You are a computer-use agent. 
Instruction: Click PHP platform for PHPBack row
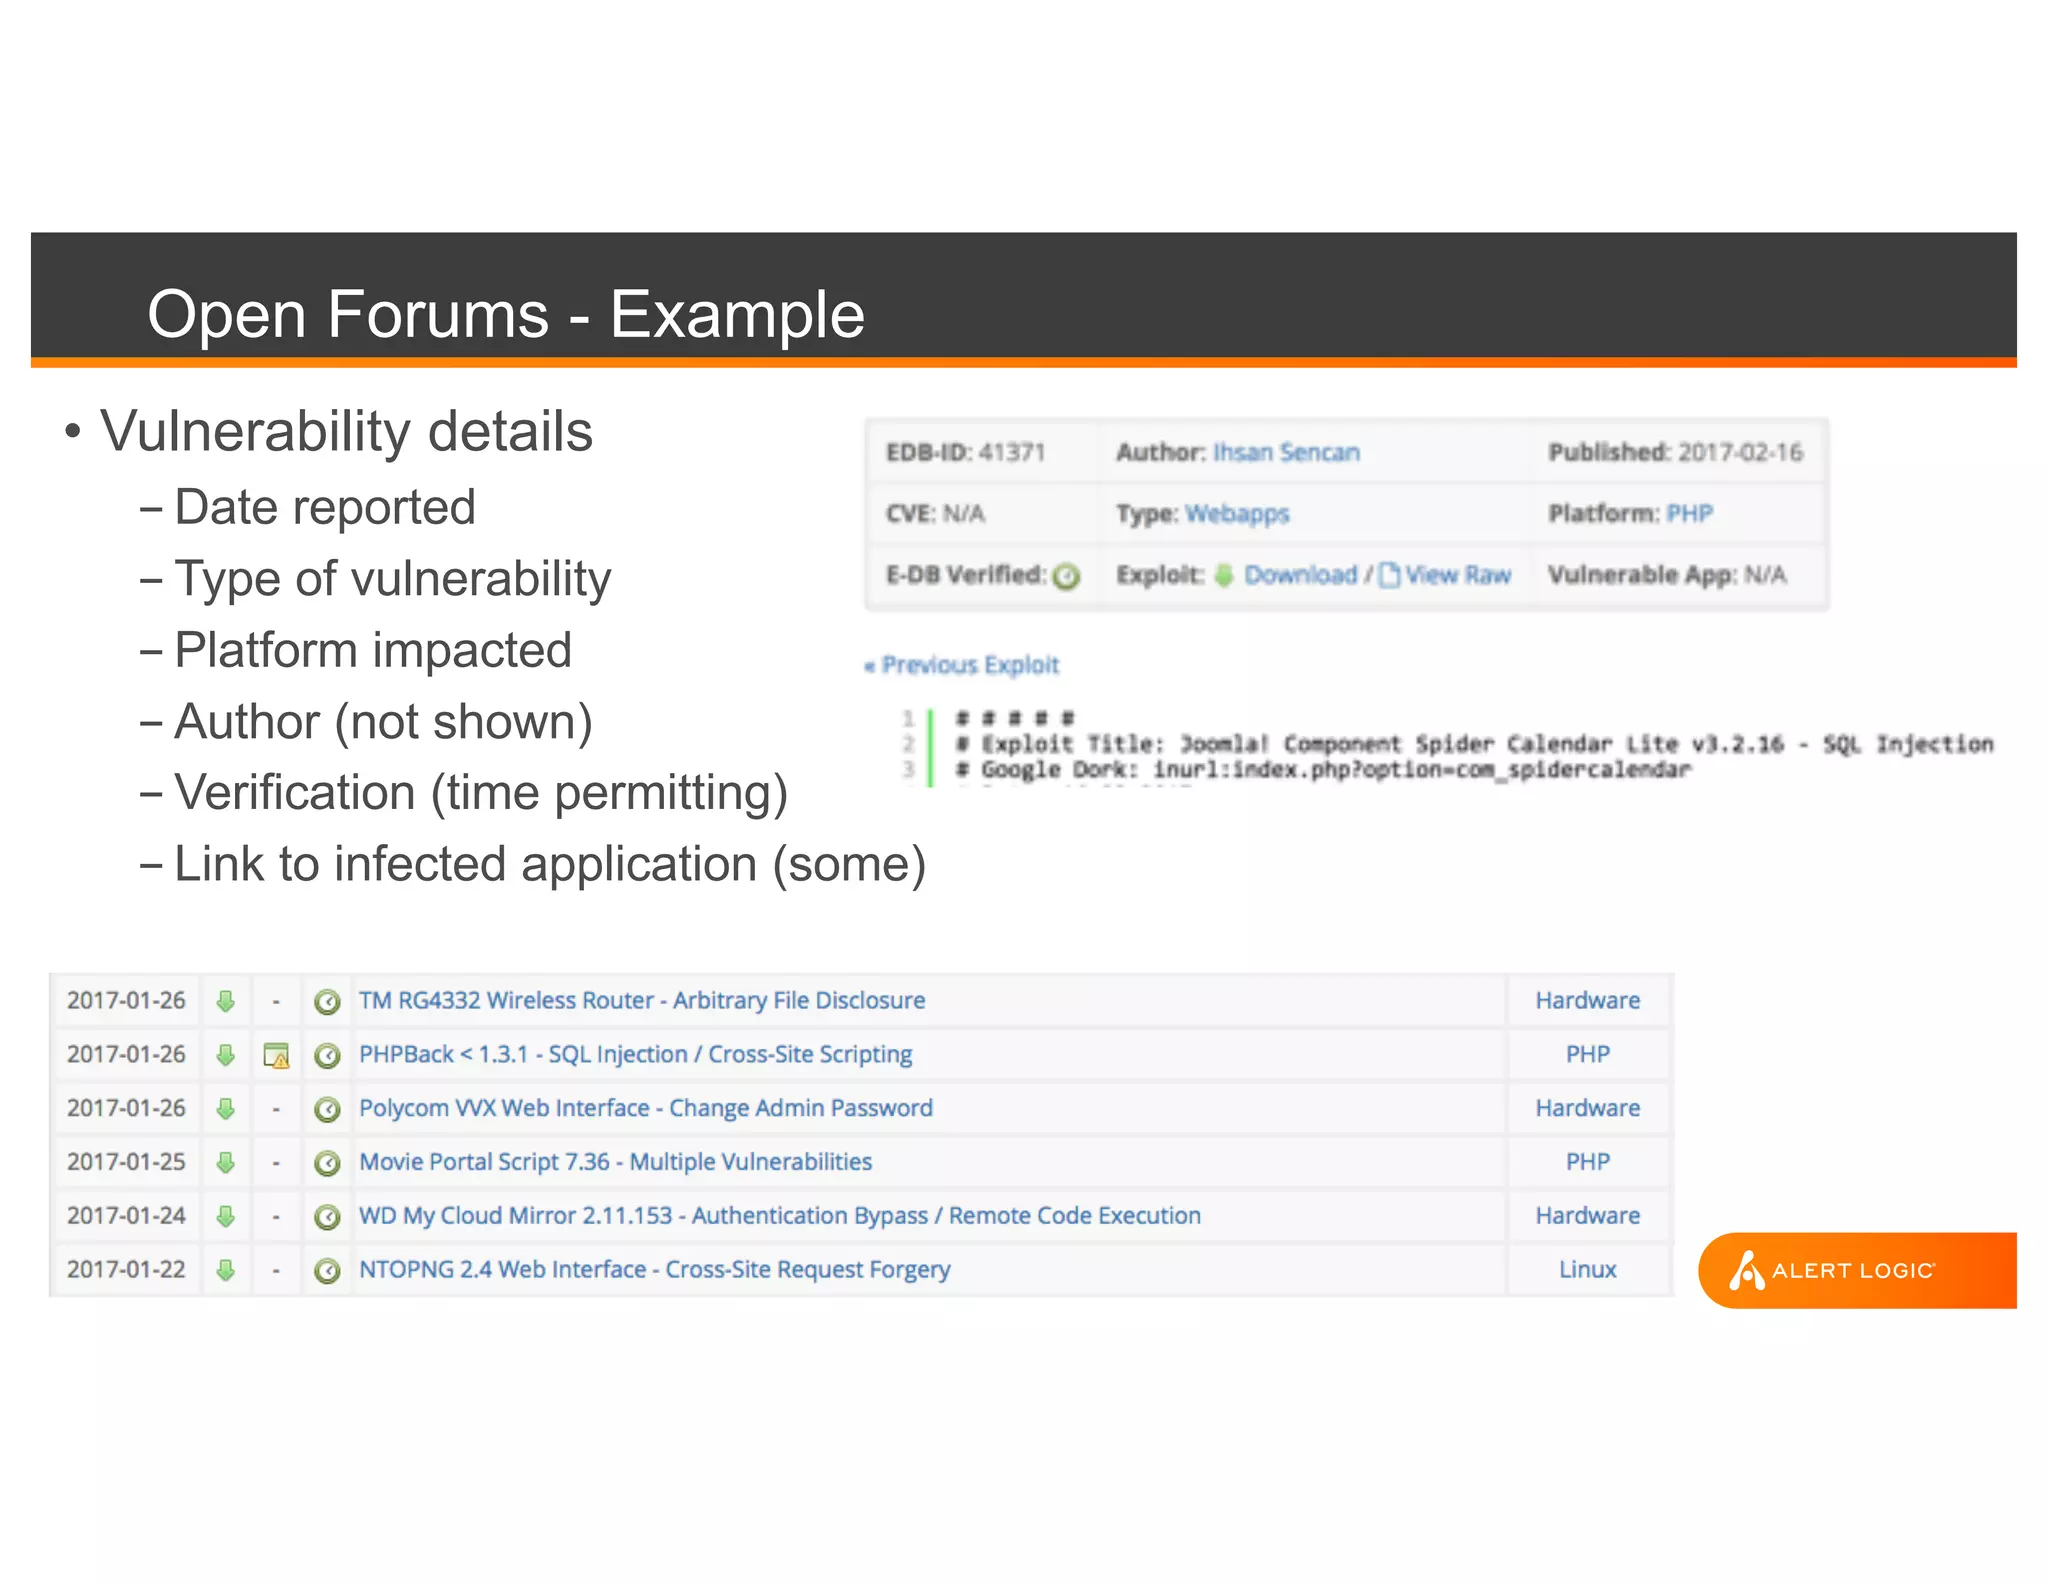click(1588, 1054)
